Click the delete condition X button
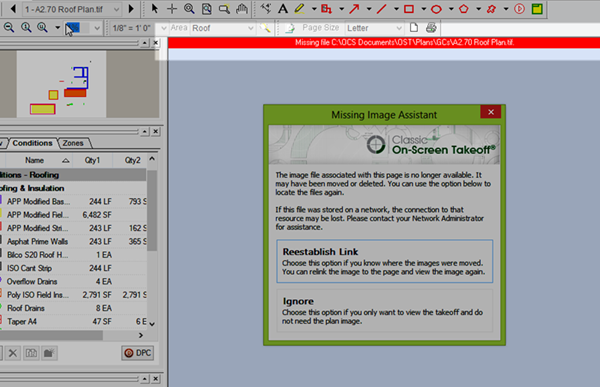The height and width of the screenshot is (387, 600). [13, 353]
